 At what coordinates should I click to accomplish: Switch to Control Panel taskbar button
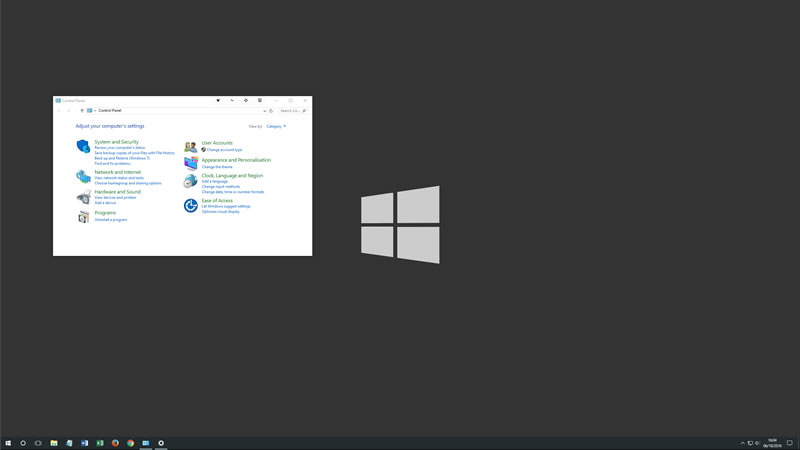point(146,443)
